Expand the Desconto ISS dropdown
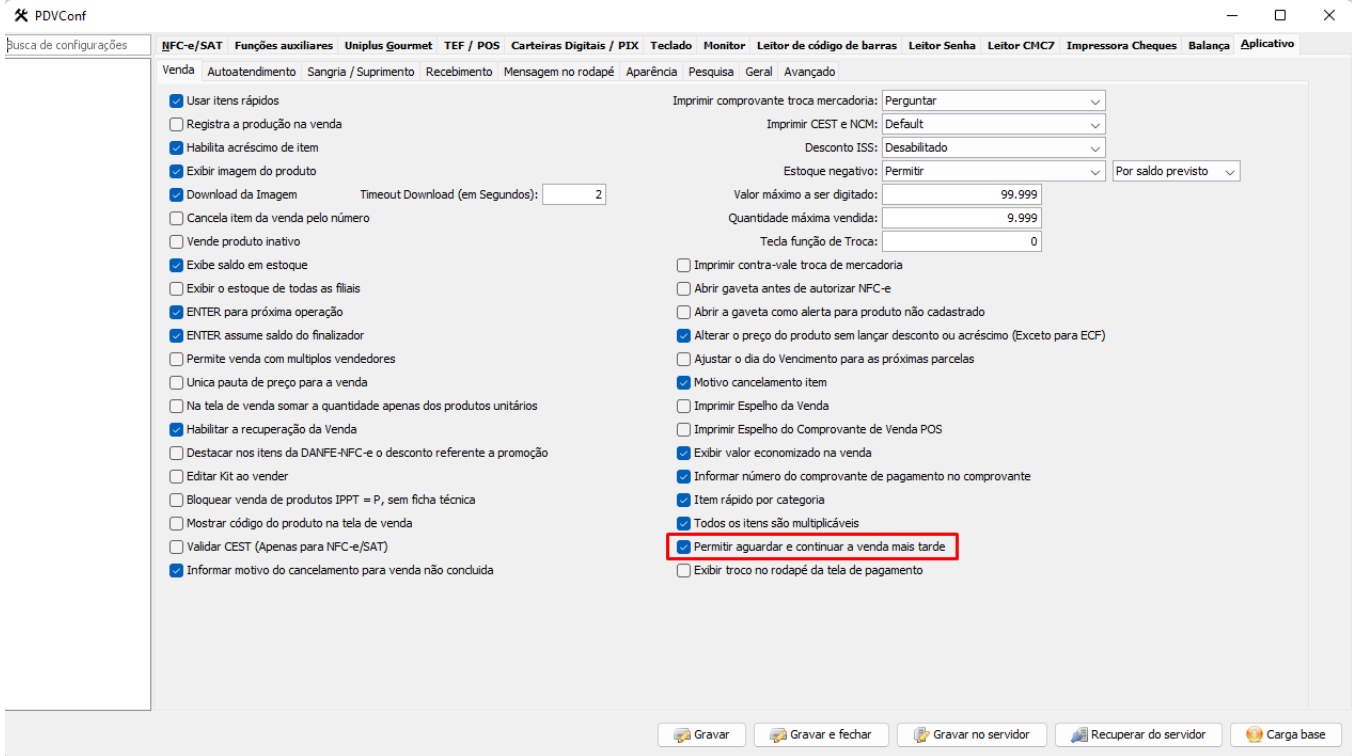Image resolution: width=1352 pixels, height=756 pixels. [1095, 148]
